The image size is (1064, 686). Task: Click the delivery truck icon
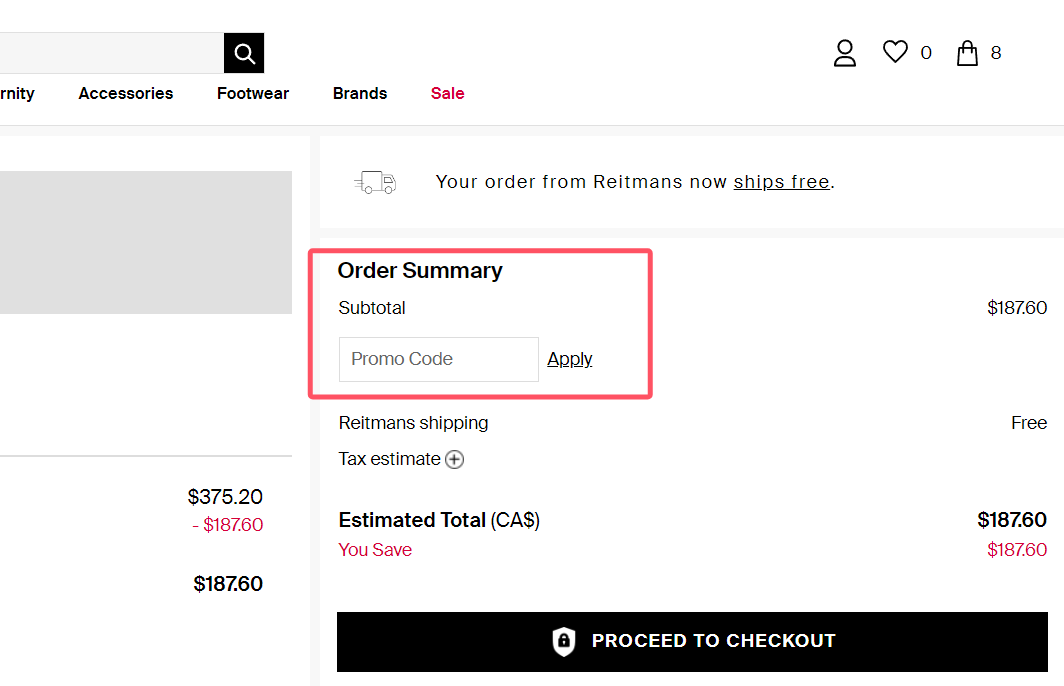click(375, 182)
